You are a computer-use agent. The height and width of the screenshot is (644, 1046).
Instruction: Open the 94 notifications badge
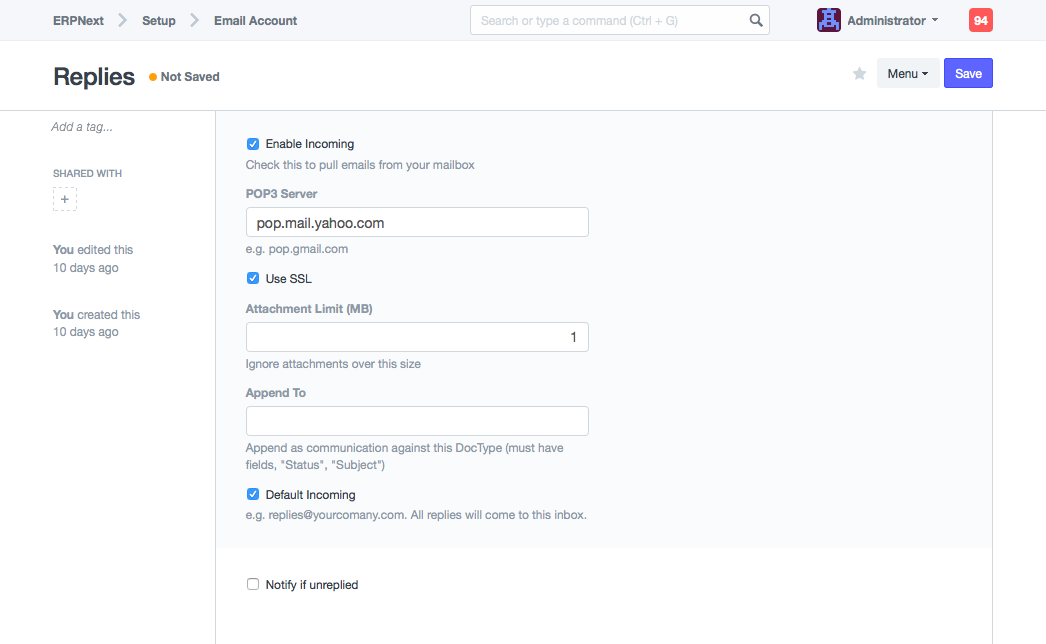[980, 20]
